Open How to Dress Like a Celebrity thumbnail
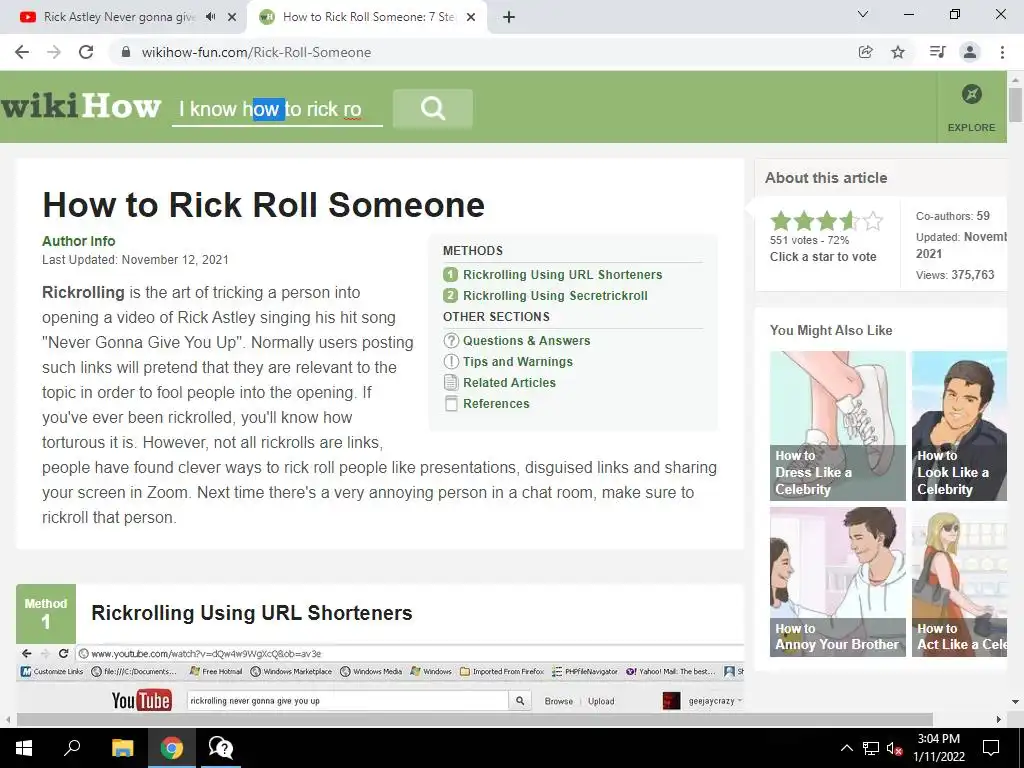Screen dimensions: 1024x768 [x=837, y=426]
